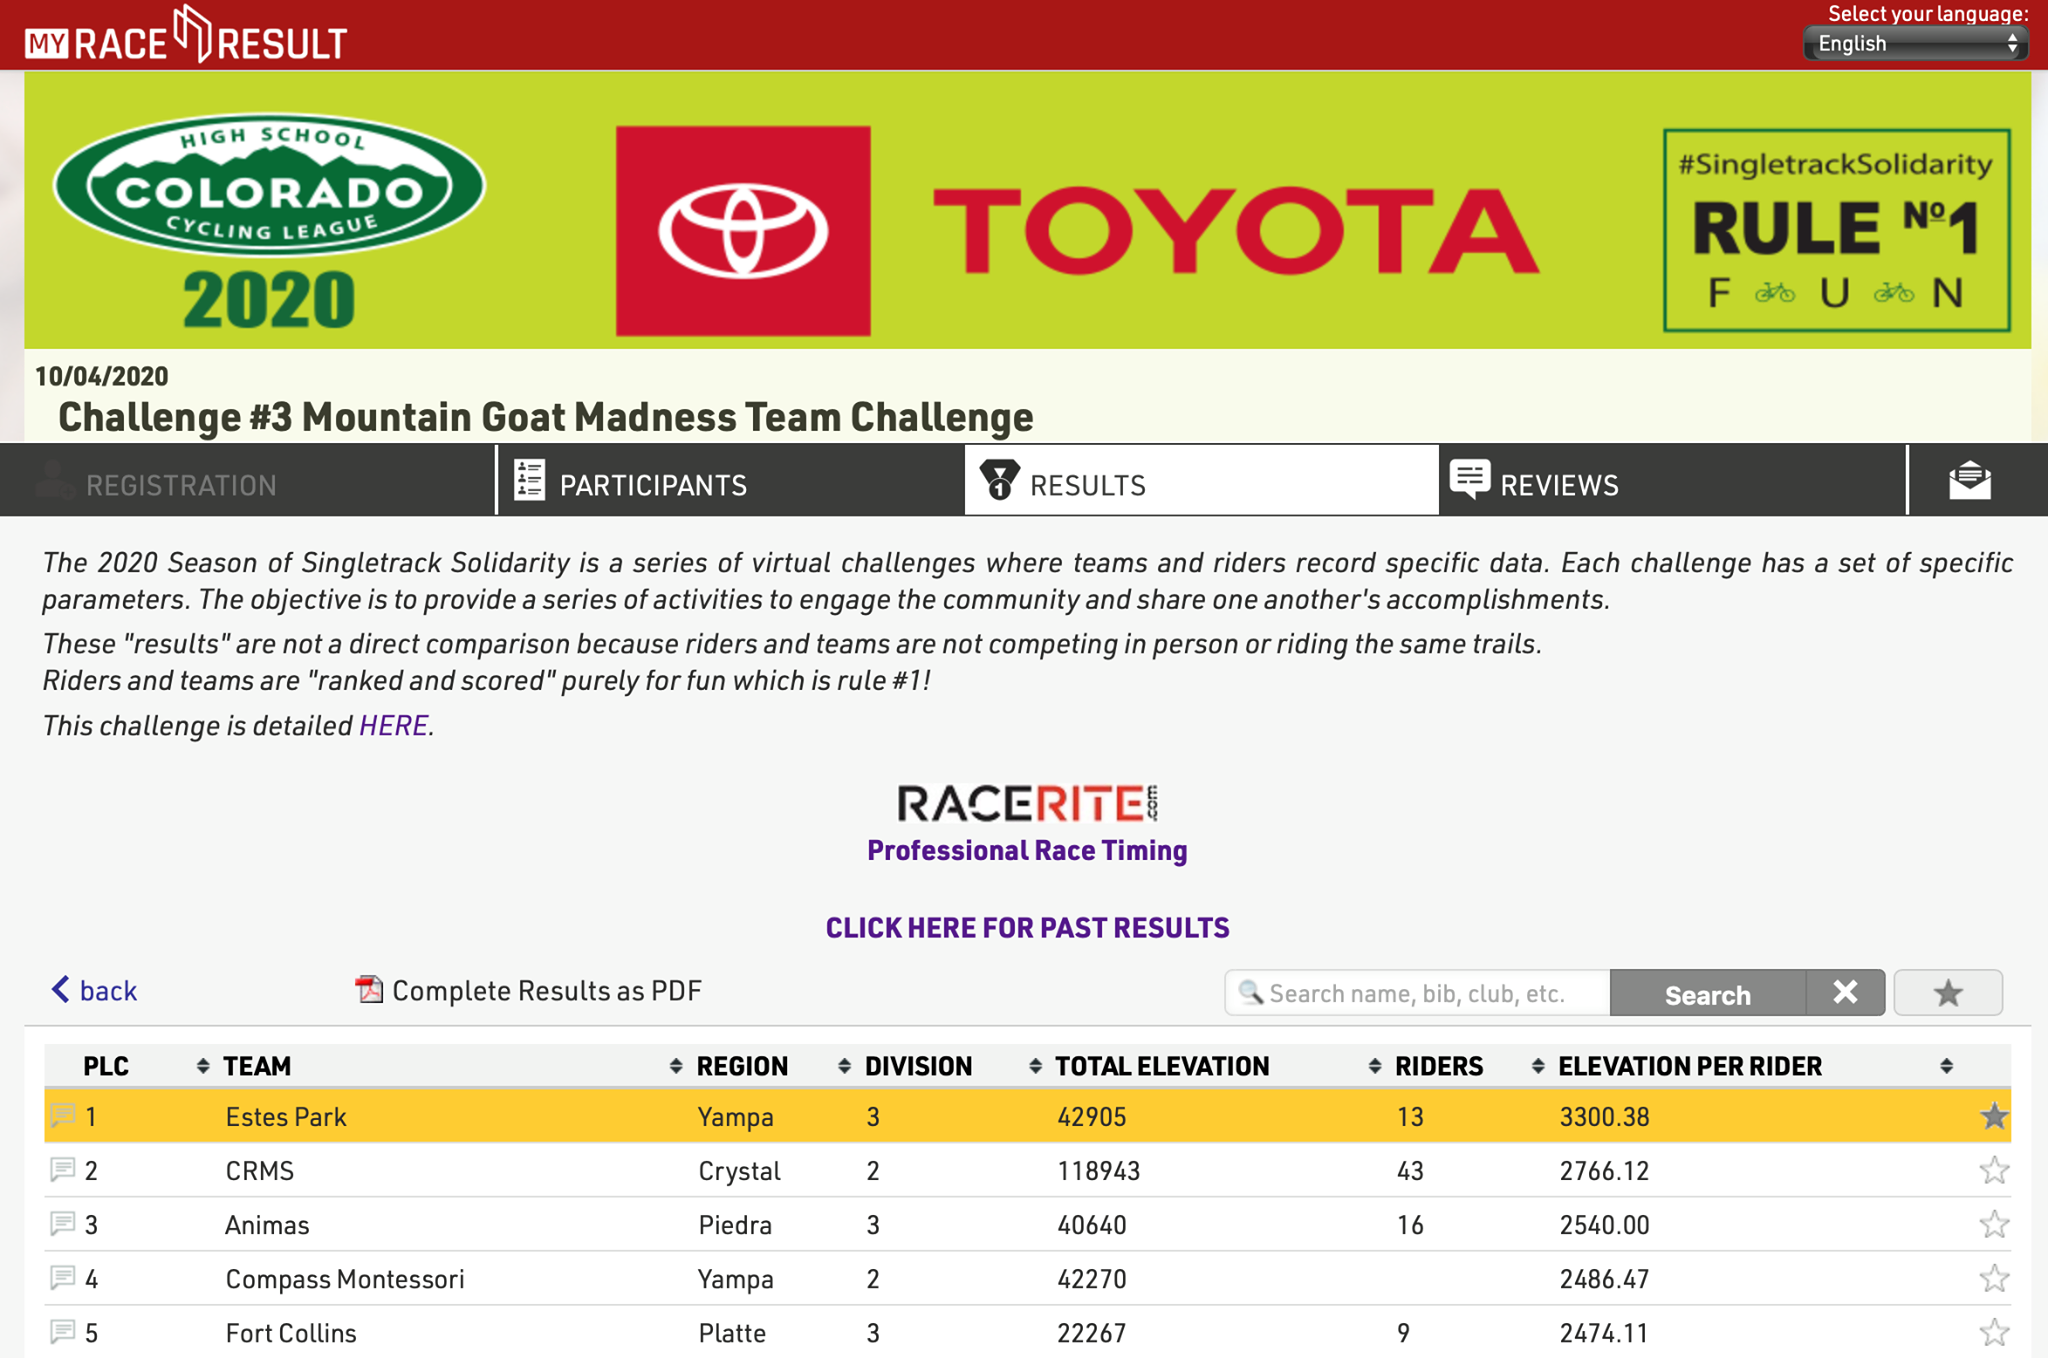Select the Piedra region cell

pyautogui.click(x=735, y=1225)
